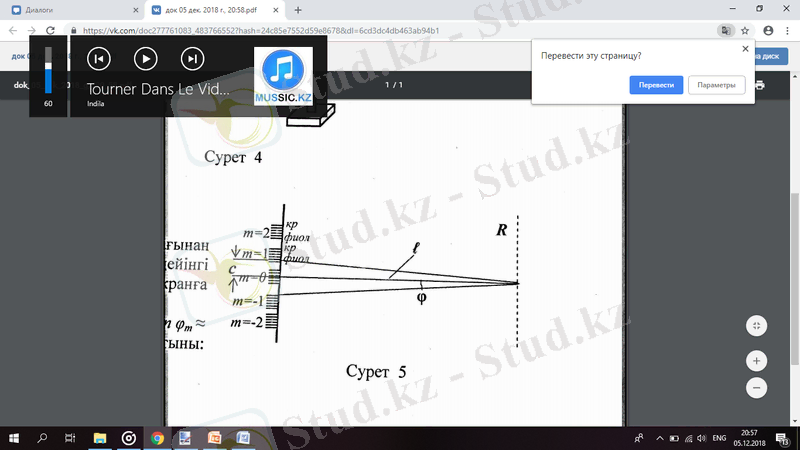Click the m=-2 label in diagram
Screen dimensions: 800x450
pos(247,322)
